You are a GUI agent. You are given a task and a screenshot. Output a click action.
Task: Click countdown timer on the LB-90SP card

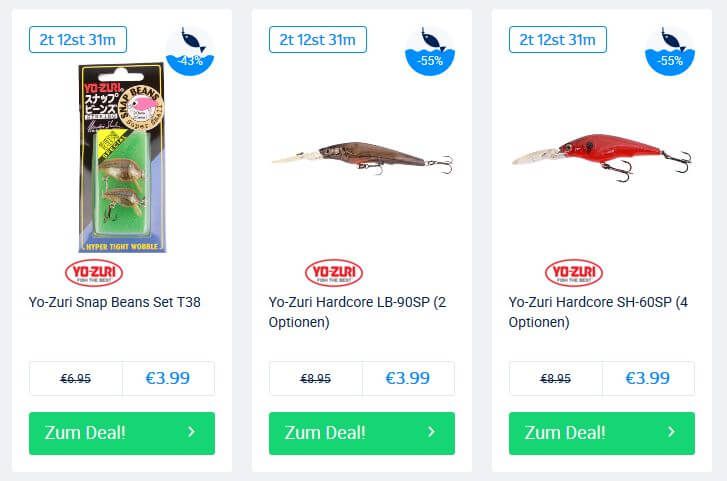[x=318, y=40]
